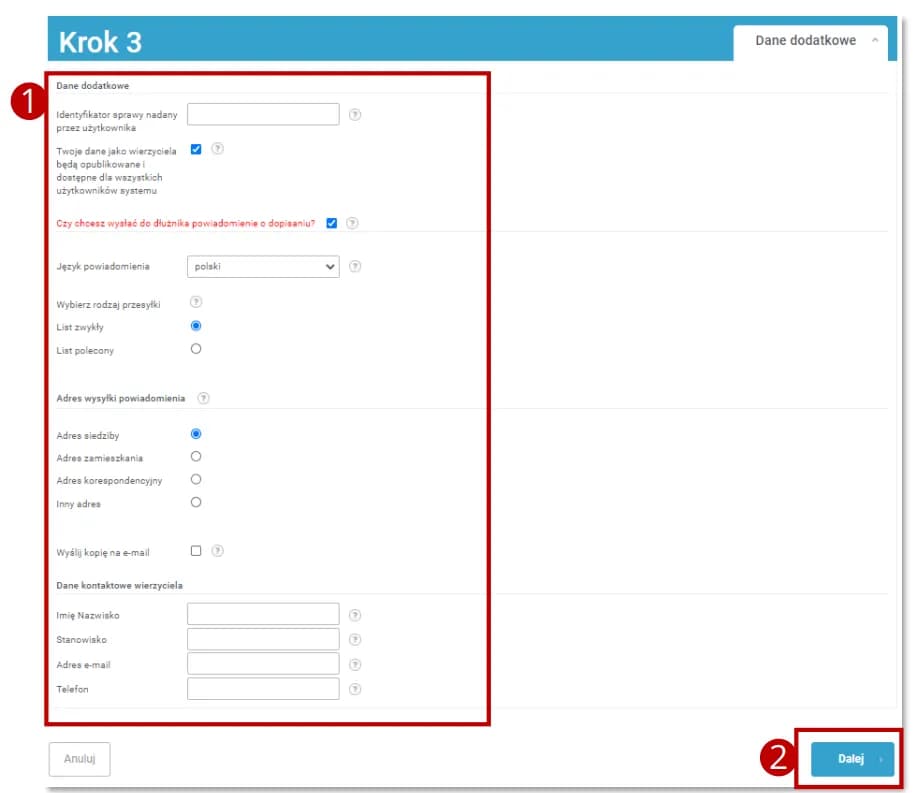Screen dimensions: 917x793
Task: Click the Adres e-mail input field
Action: [x=263, y=664]
